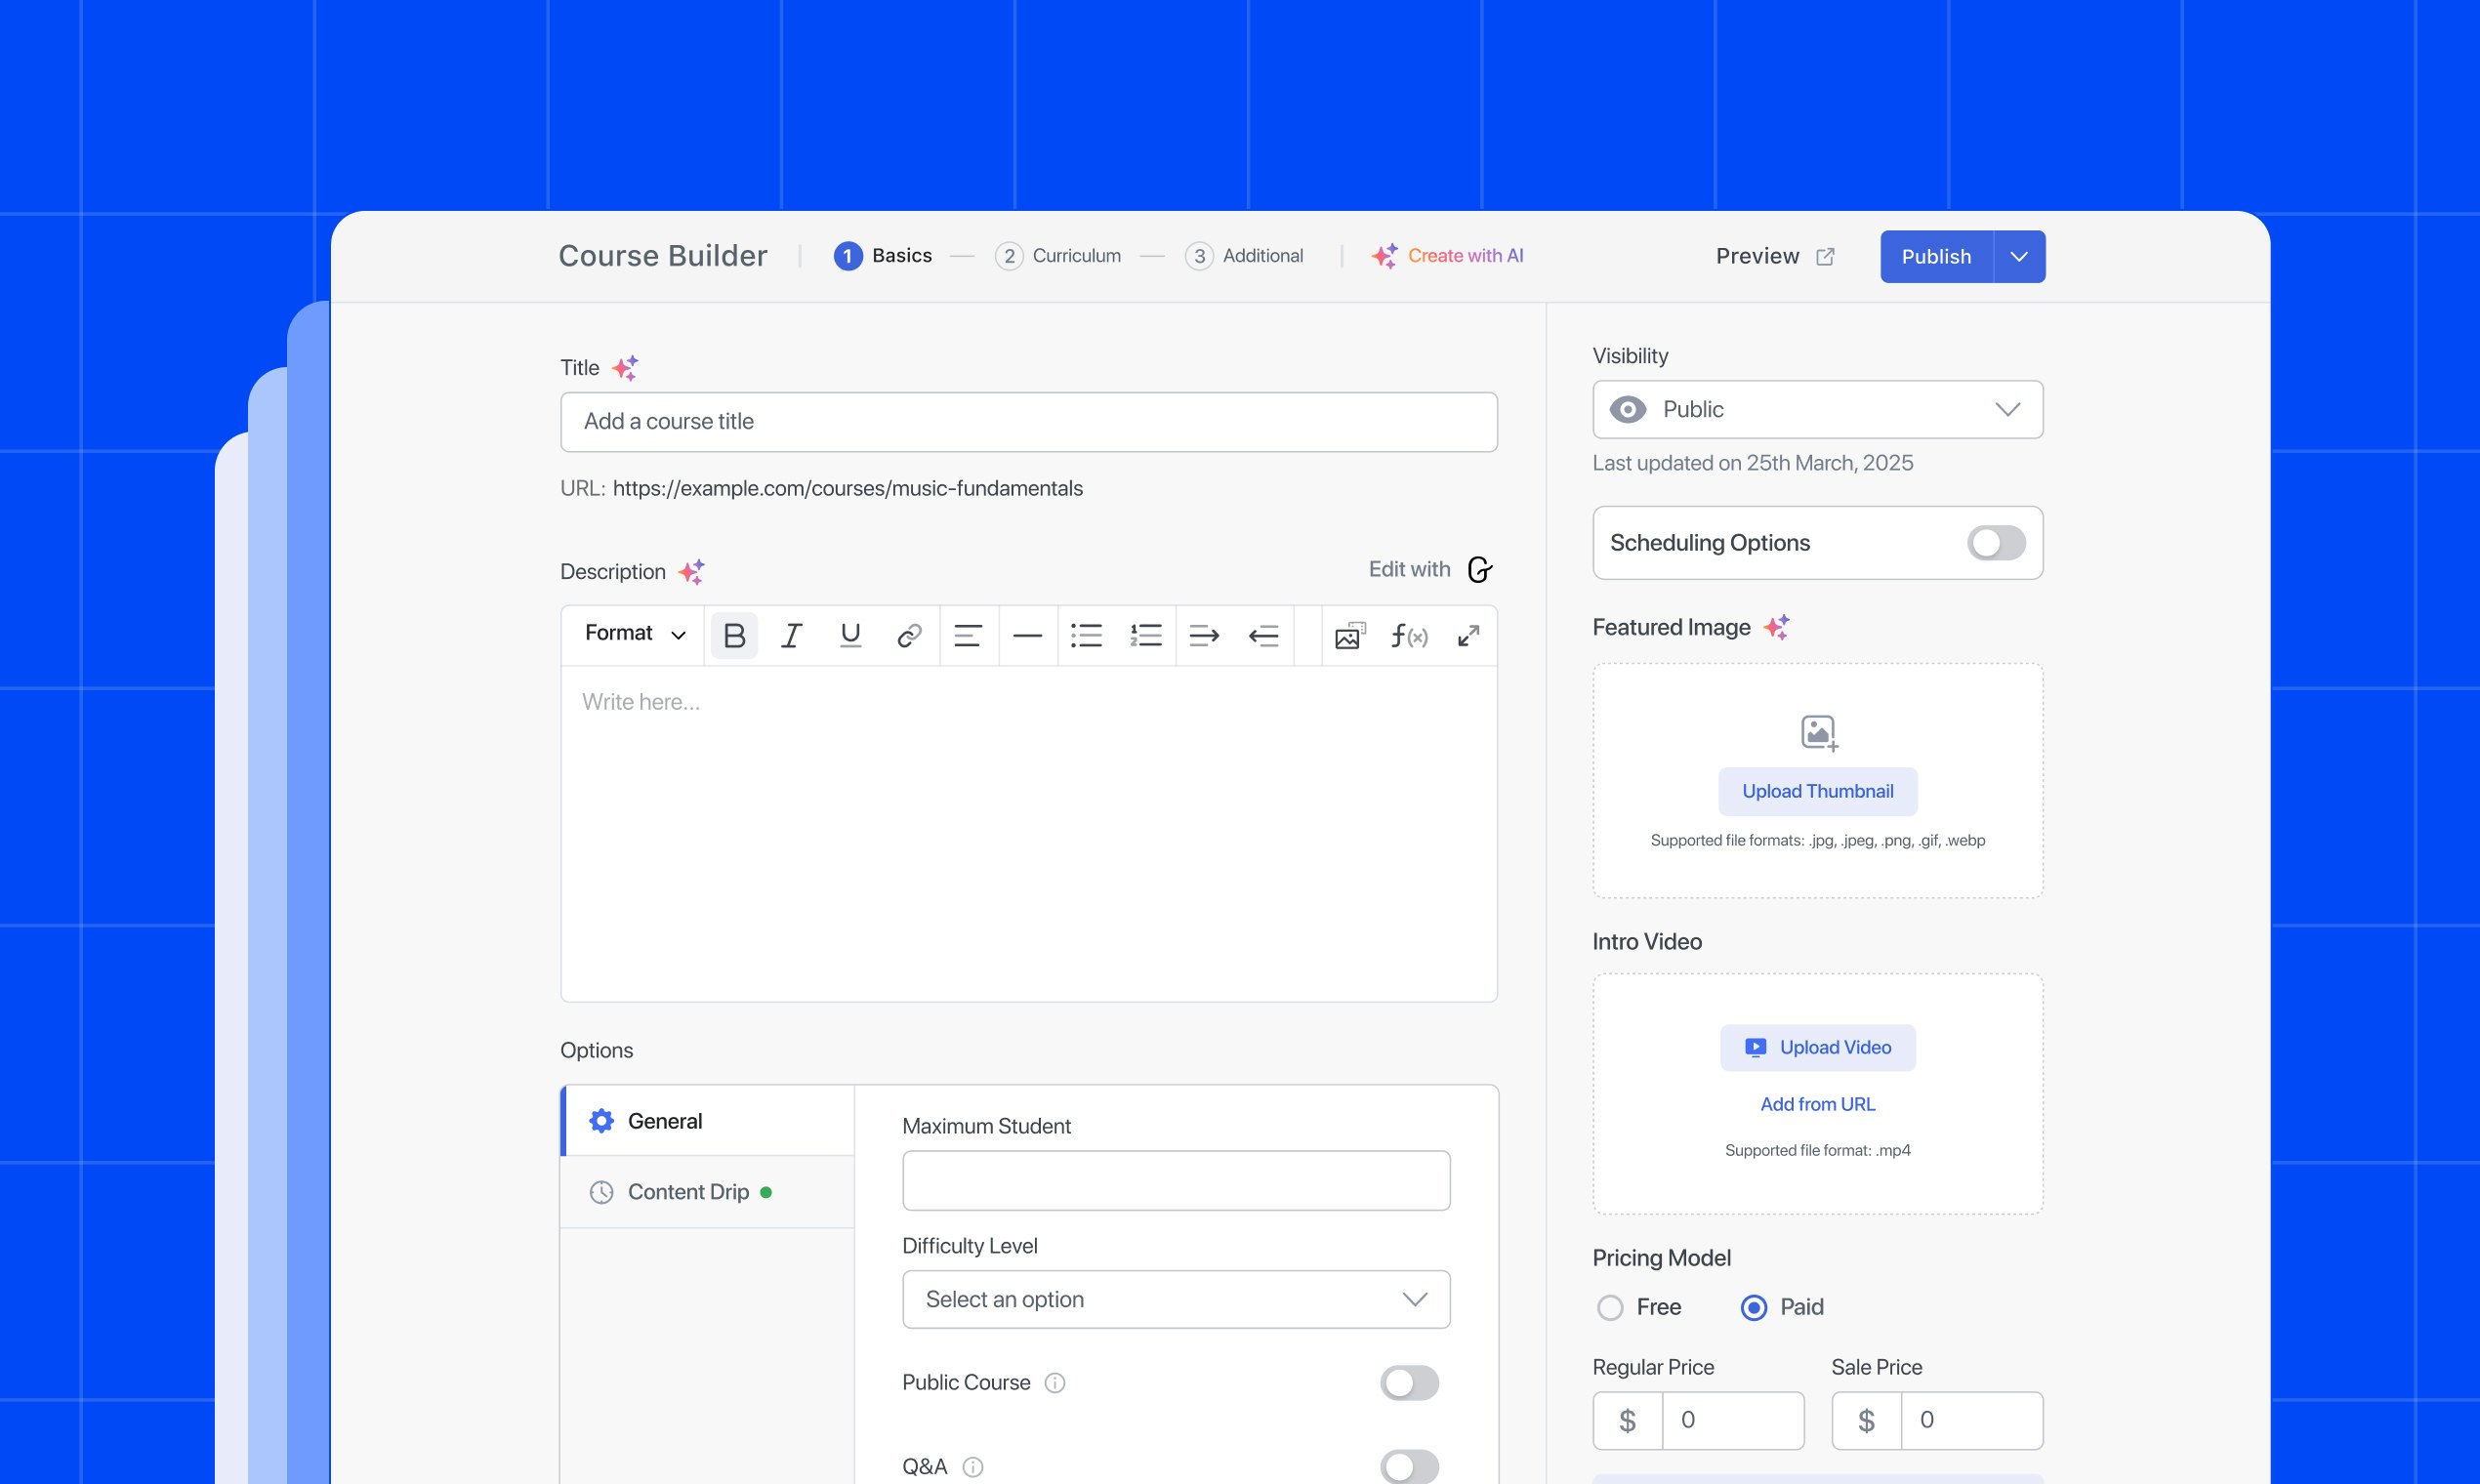Select the Free pricing radio button
2480x1484 pixels.
click(1610, 1307)
